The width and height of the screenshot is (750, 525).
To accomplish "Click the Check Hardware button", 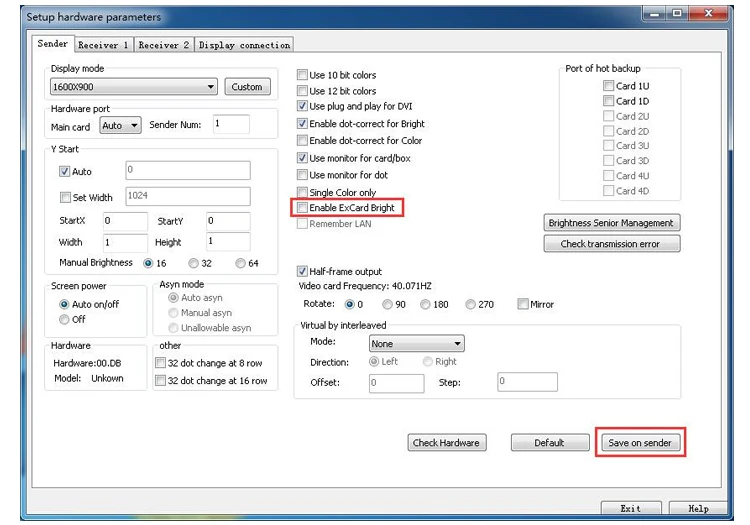I will point(446,443).
